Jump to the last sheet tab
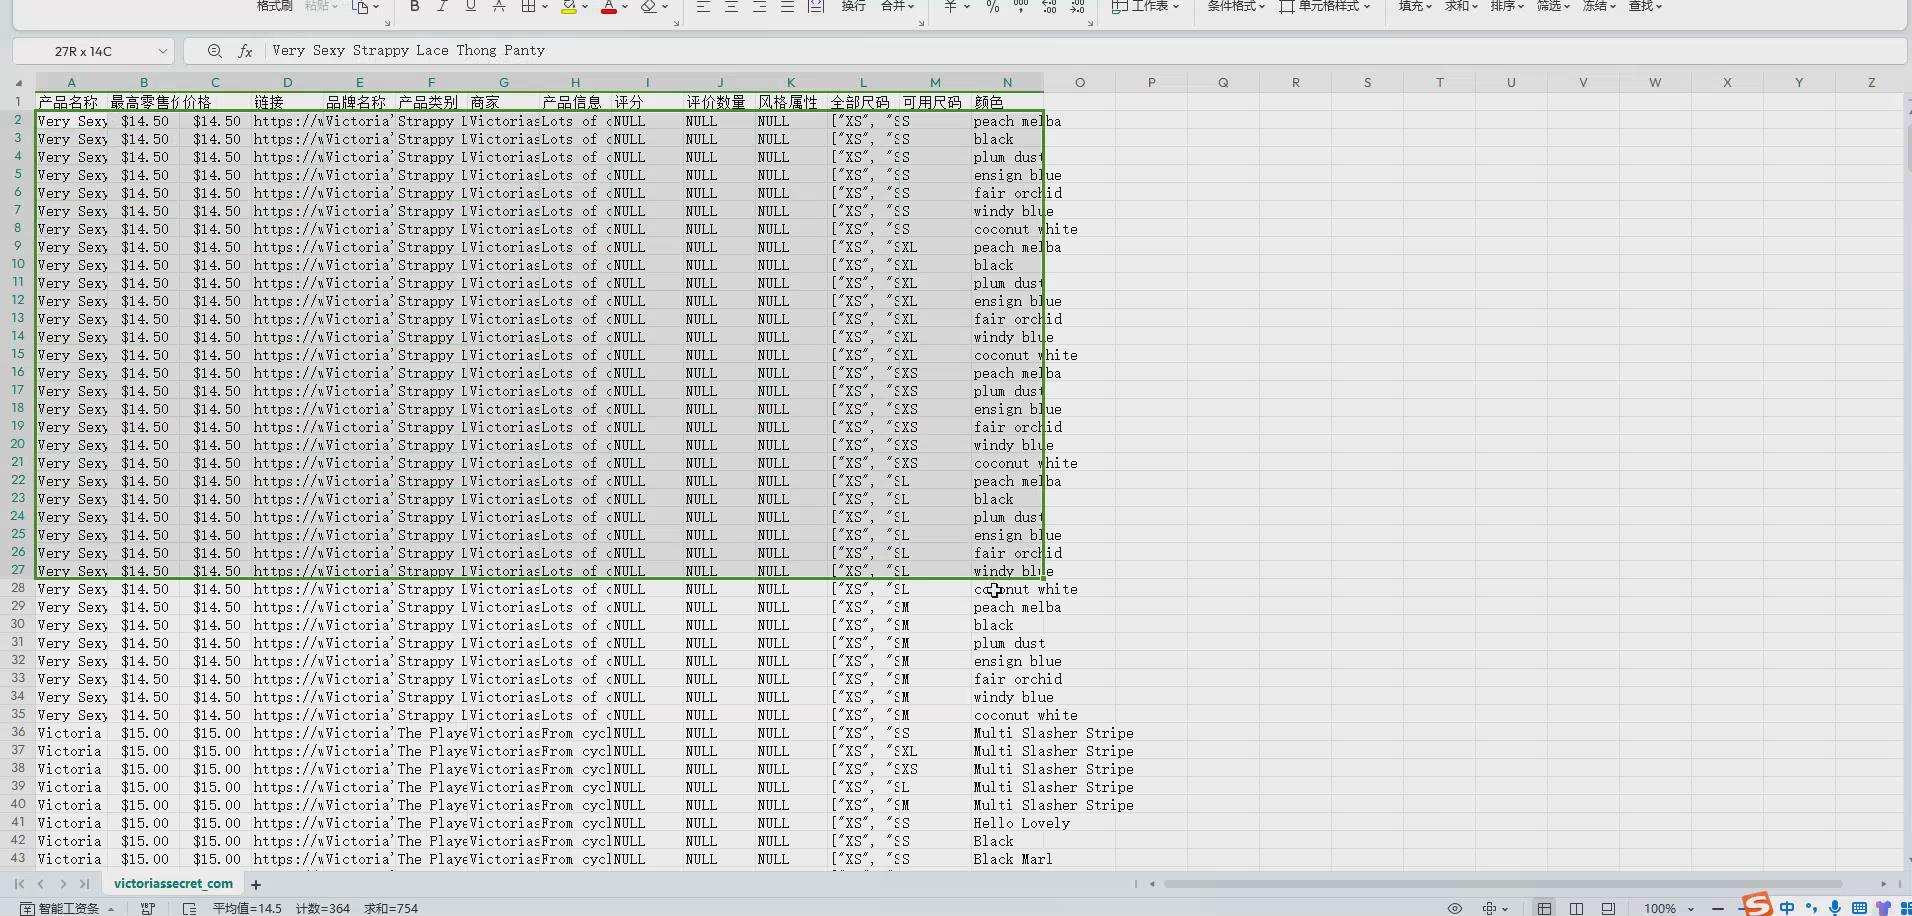 [x=85, y=884]
